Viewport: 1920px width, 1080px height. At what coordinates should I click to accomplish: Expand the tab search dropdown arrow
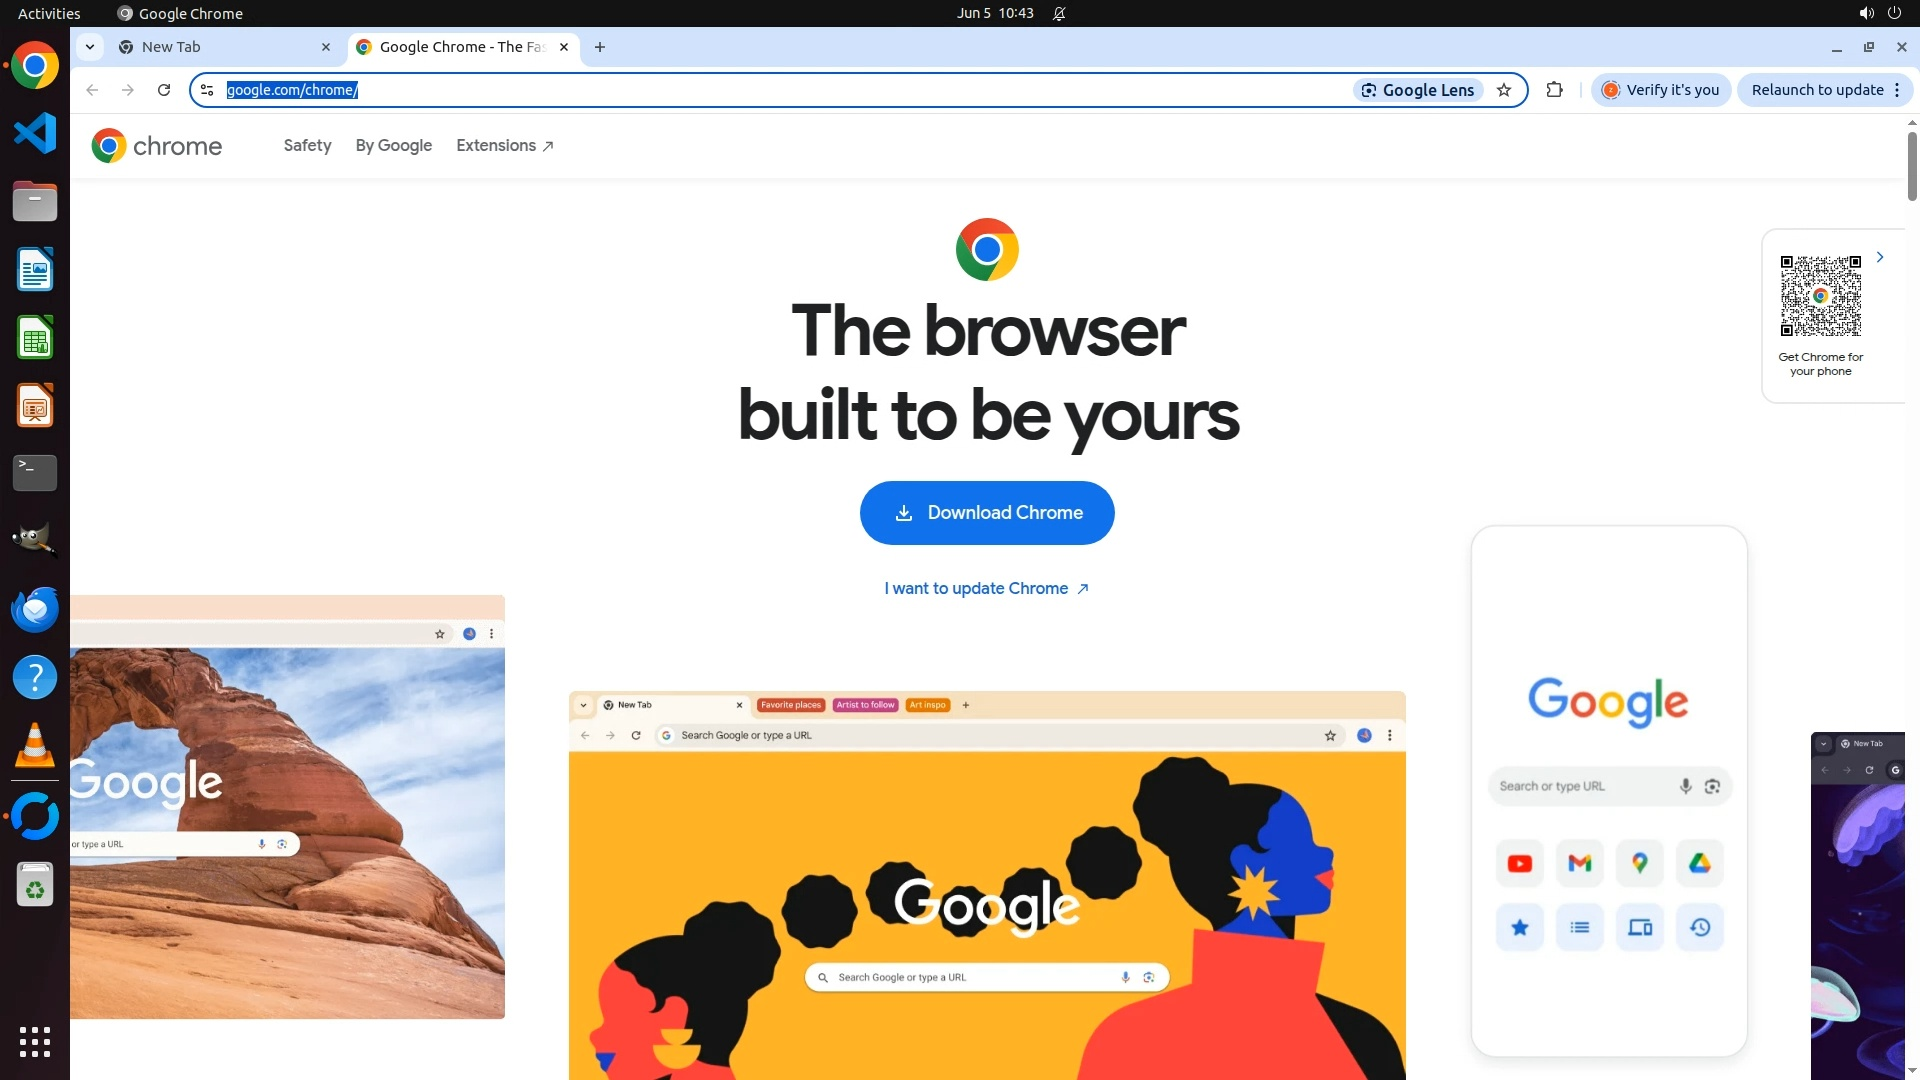pos(90,47)
